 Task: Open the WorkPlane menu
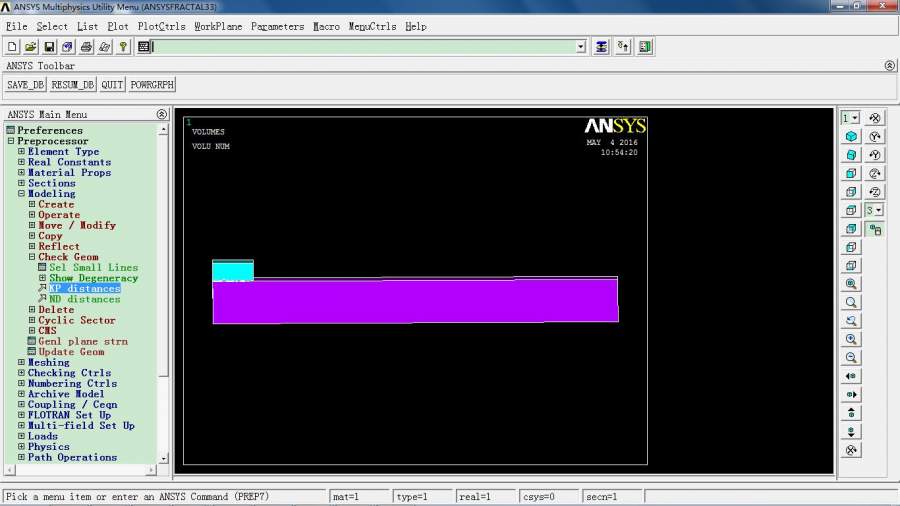(218, 26)
